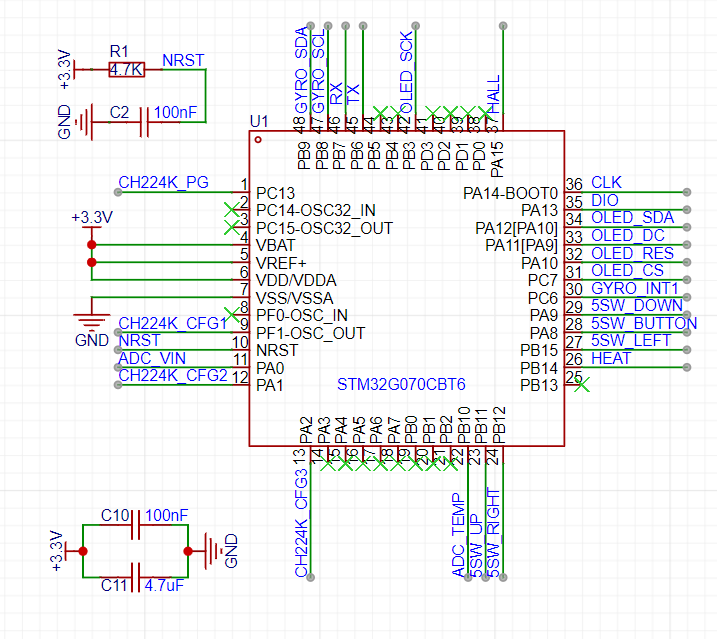Select the OLED_RES net label

[x=632, y=253]
